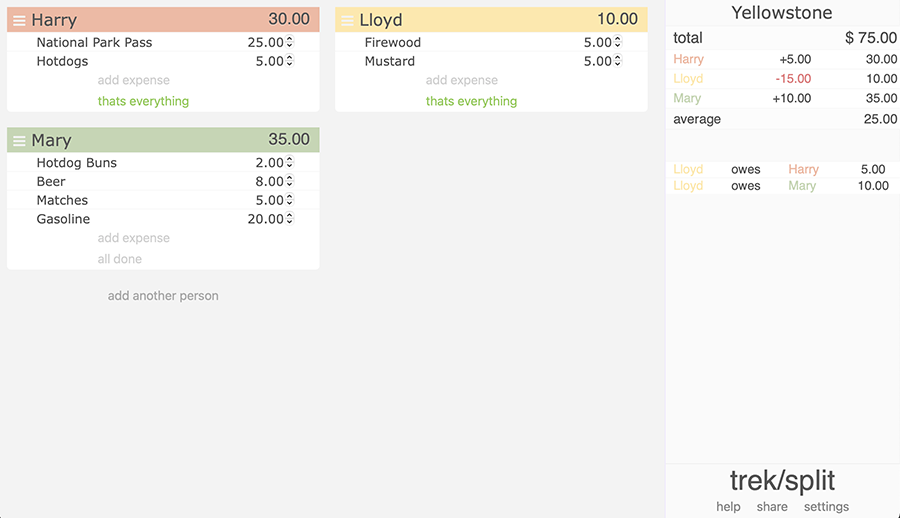Click the hamburger handle icon beside Harry
Image resolution: width=900 pixels, height=518 pixels.
[x=19, y=21]
